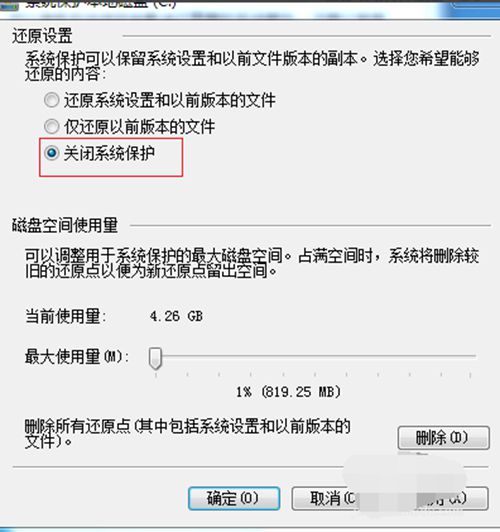Select 还原系统设置和以前版本的文件 radio button
The height and width of the screenshot is (532, 500).
pos(51,100)
